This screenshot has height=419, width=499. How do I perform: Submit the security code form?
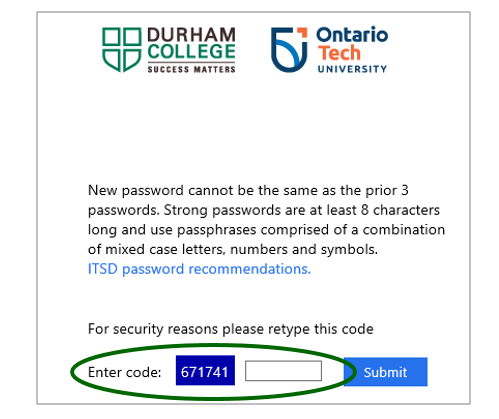click(x=386, y=372)
